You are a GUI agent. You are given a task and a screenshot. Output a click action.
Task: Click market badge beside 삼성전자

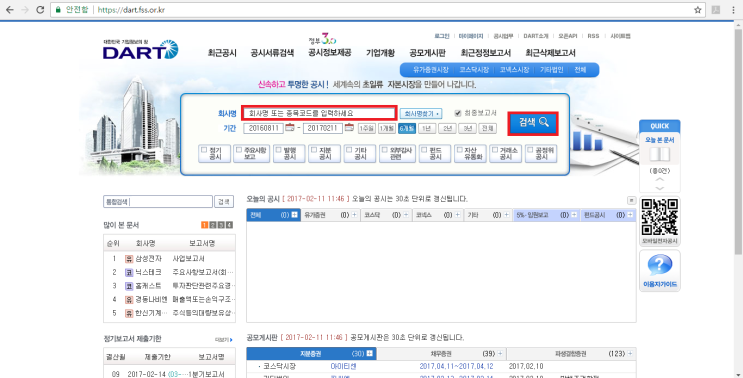129,259
